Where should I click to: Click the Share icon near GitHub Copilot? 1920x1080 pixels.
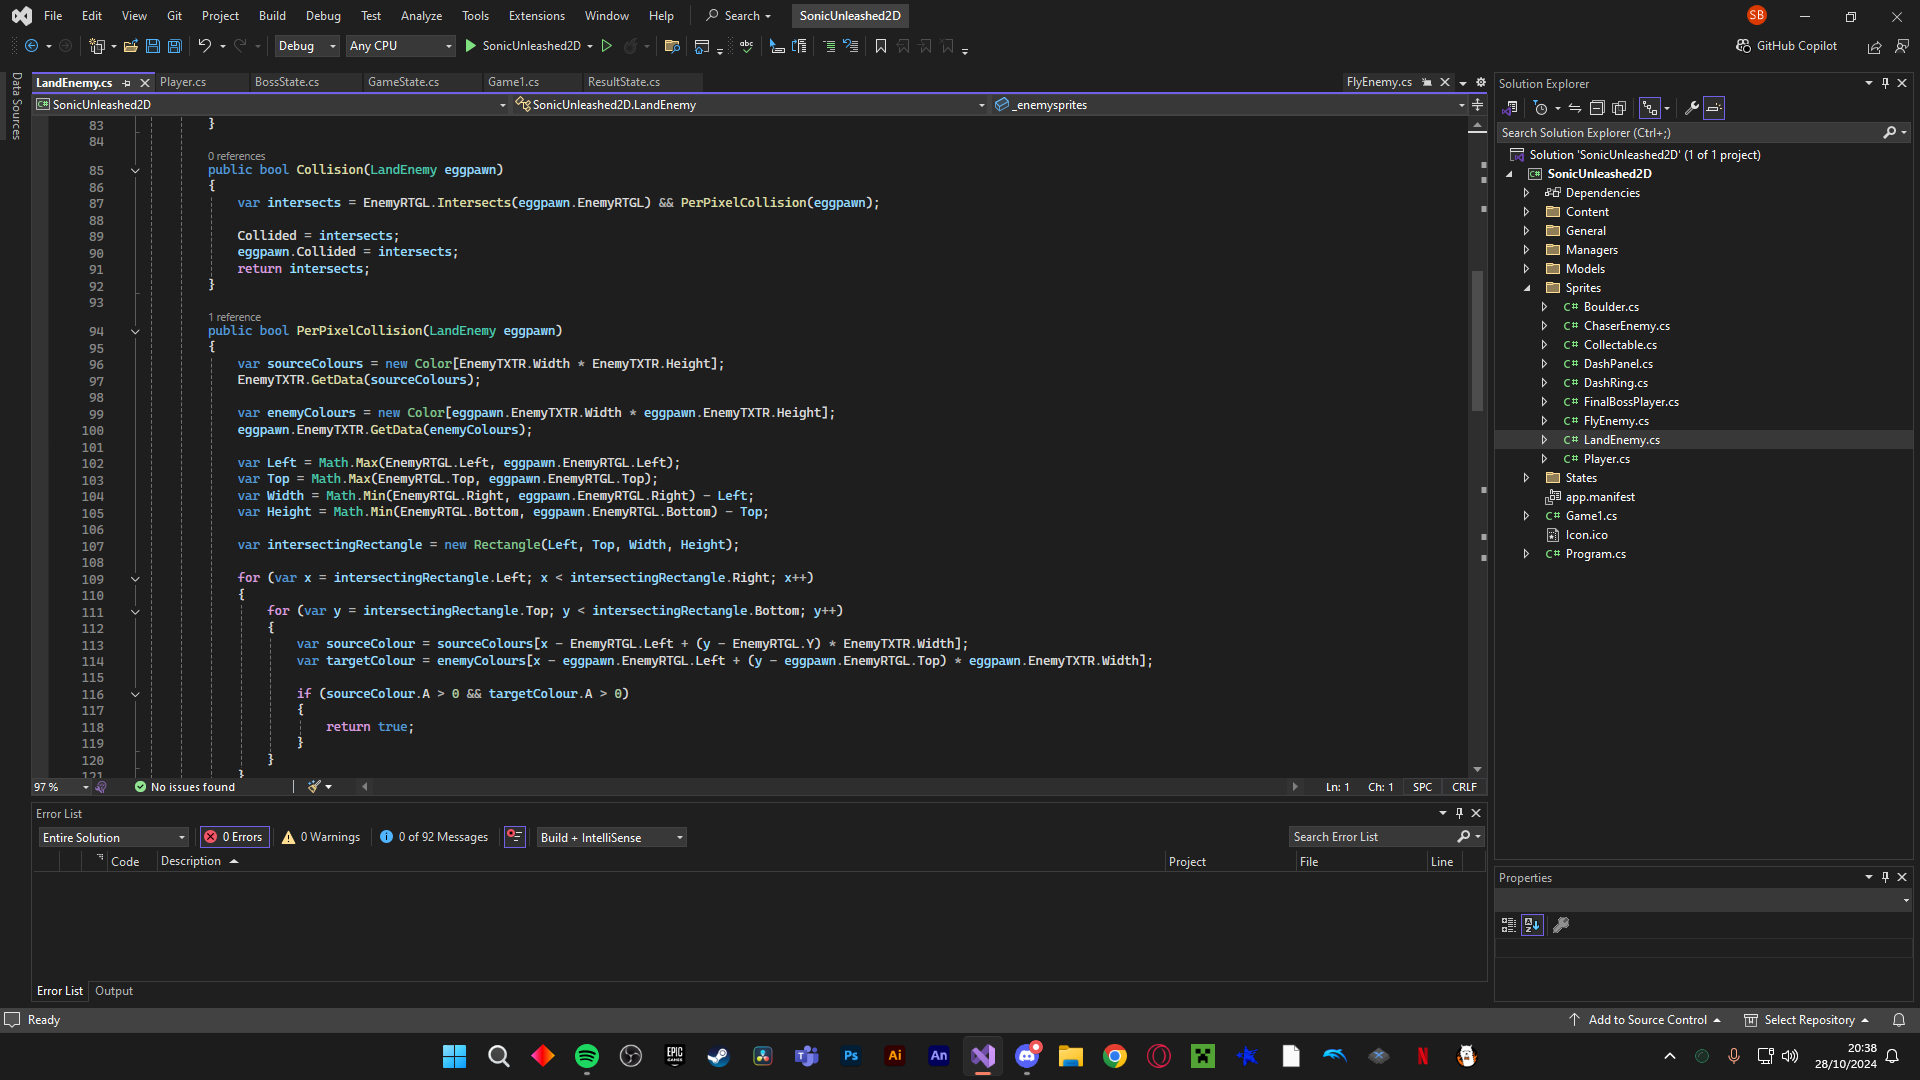click(1875, 46)
